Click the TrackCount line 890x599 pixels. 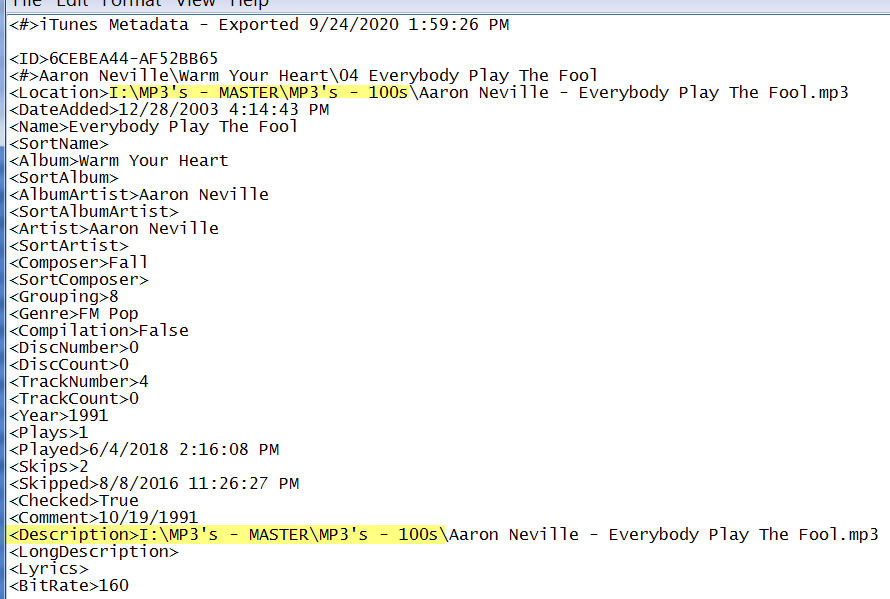[74, 399]
